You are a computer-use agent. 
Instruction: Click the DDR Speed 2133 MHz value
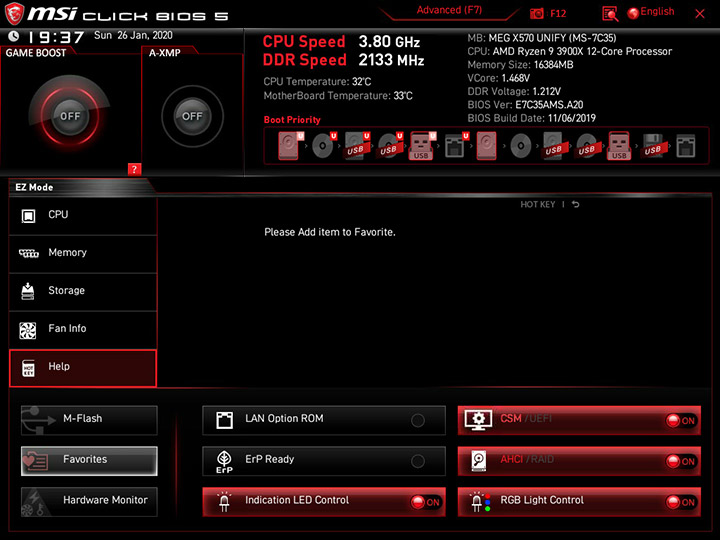(391, 60)
